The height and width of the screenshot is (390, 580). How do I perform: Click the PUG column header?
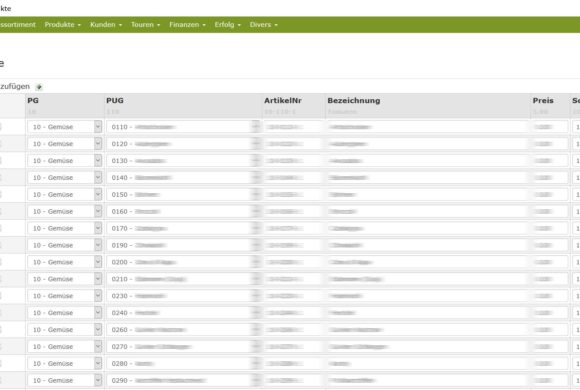pos(115,101)
